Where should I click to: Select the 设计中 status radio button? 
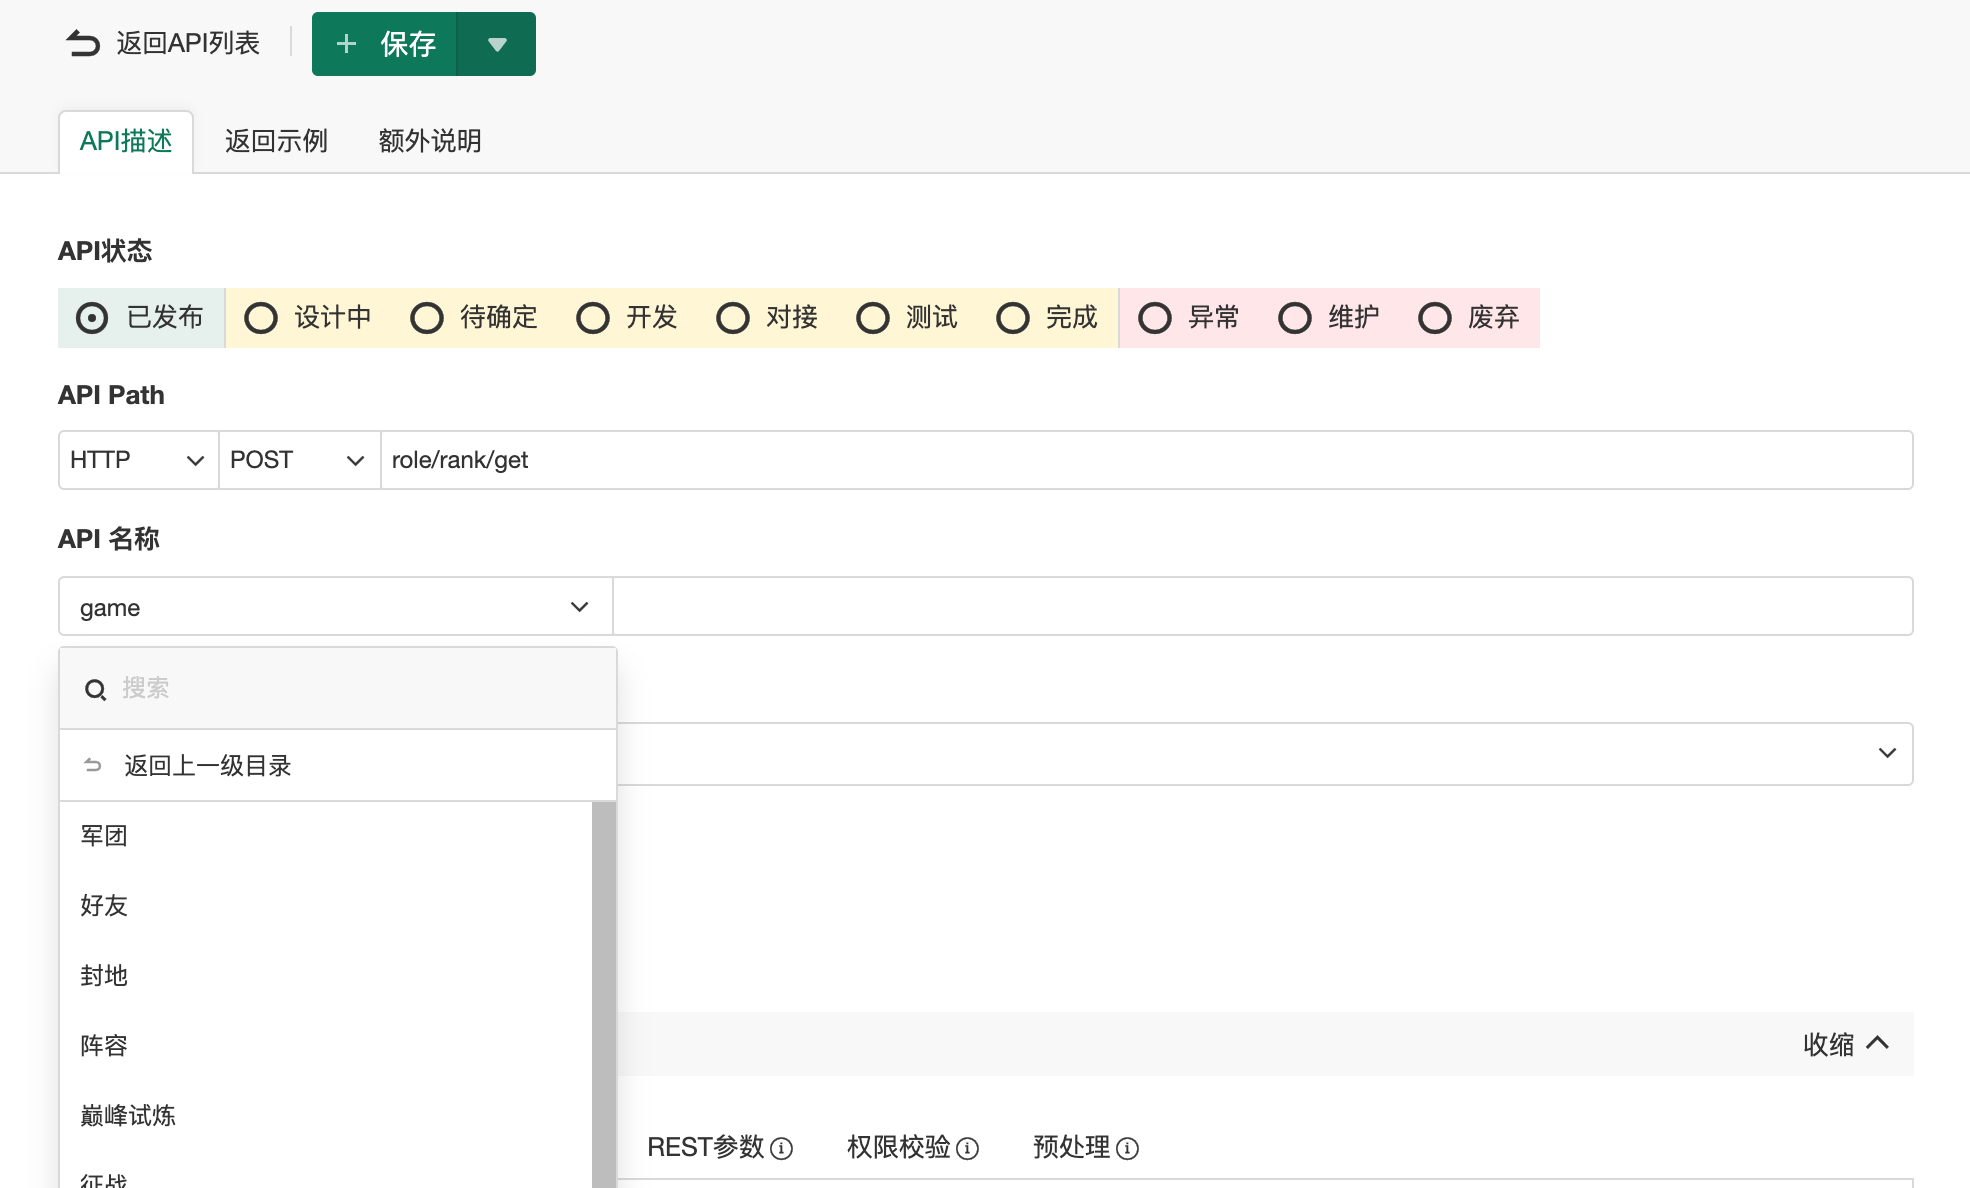click(x=261, y=318)
